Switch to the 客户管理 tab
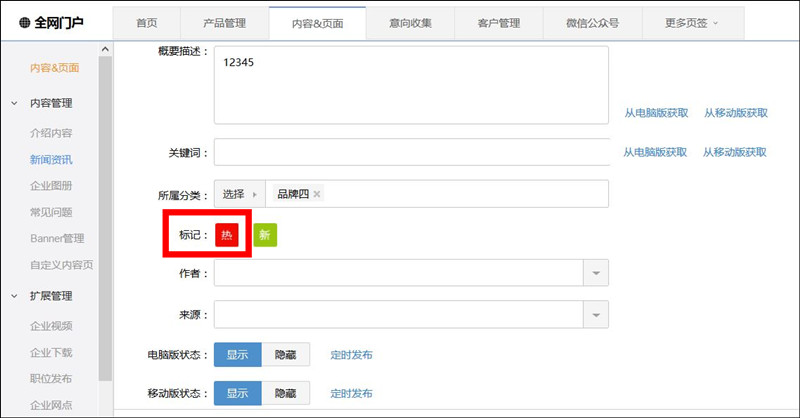The width and height of the screenshot is (800, 418). [x=498, y=22]
